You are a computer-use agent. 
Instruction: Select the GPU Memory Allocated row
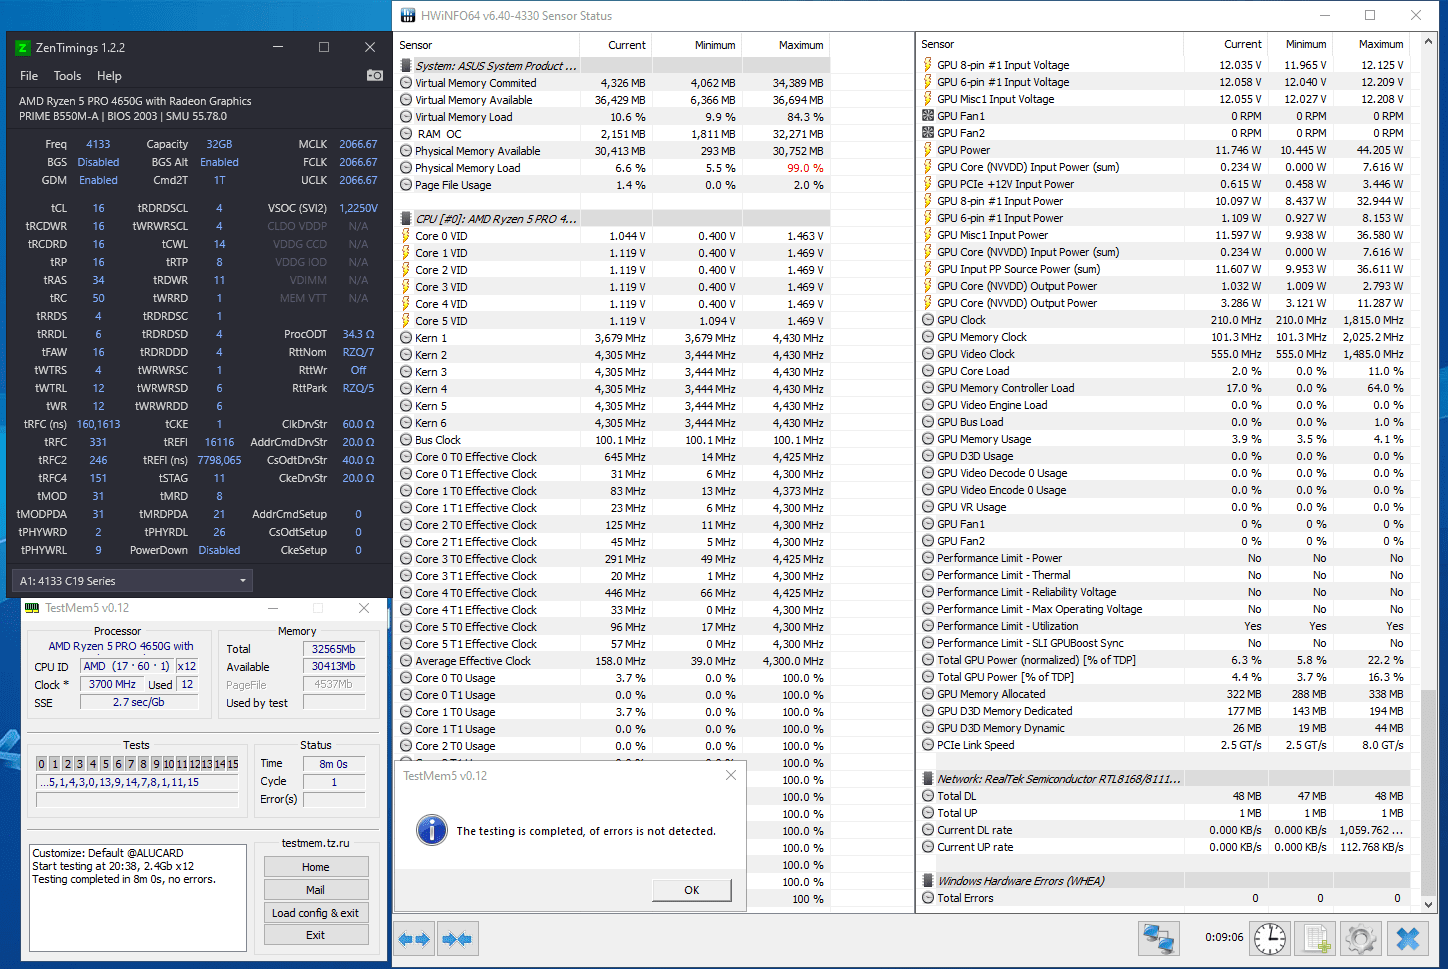(1164, 694)
